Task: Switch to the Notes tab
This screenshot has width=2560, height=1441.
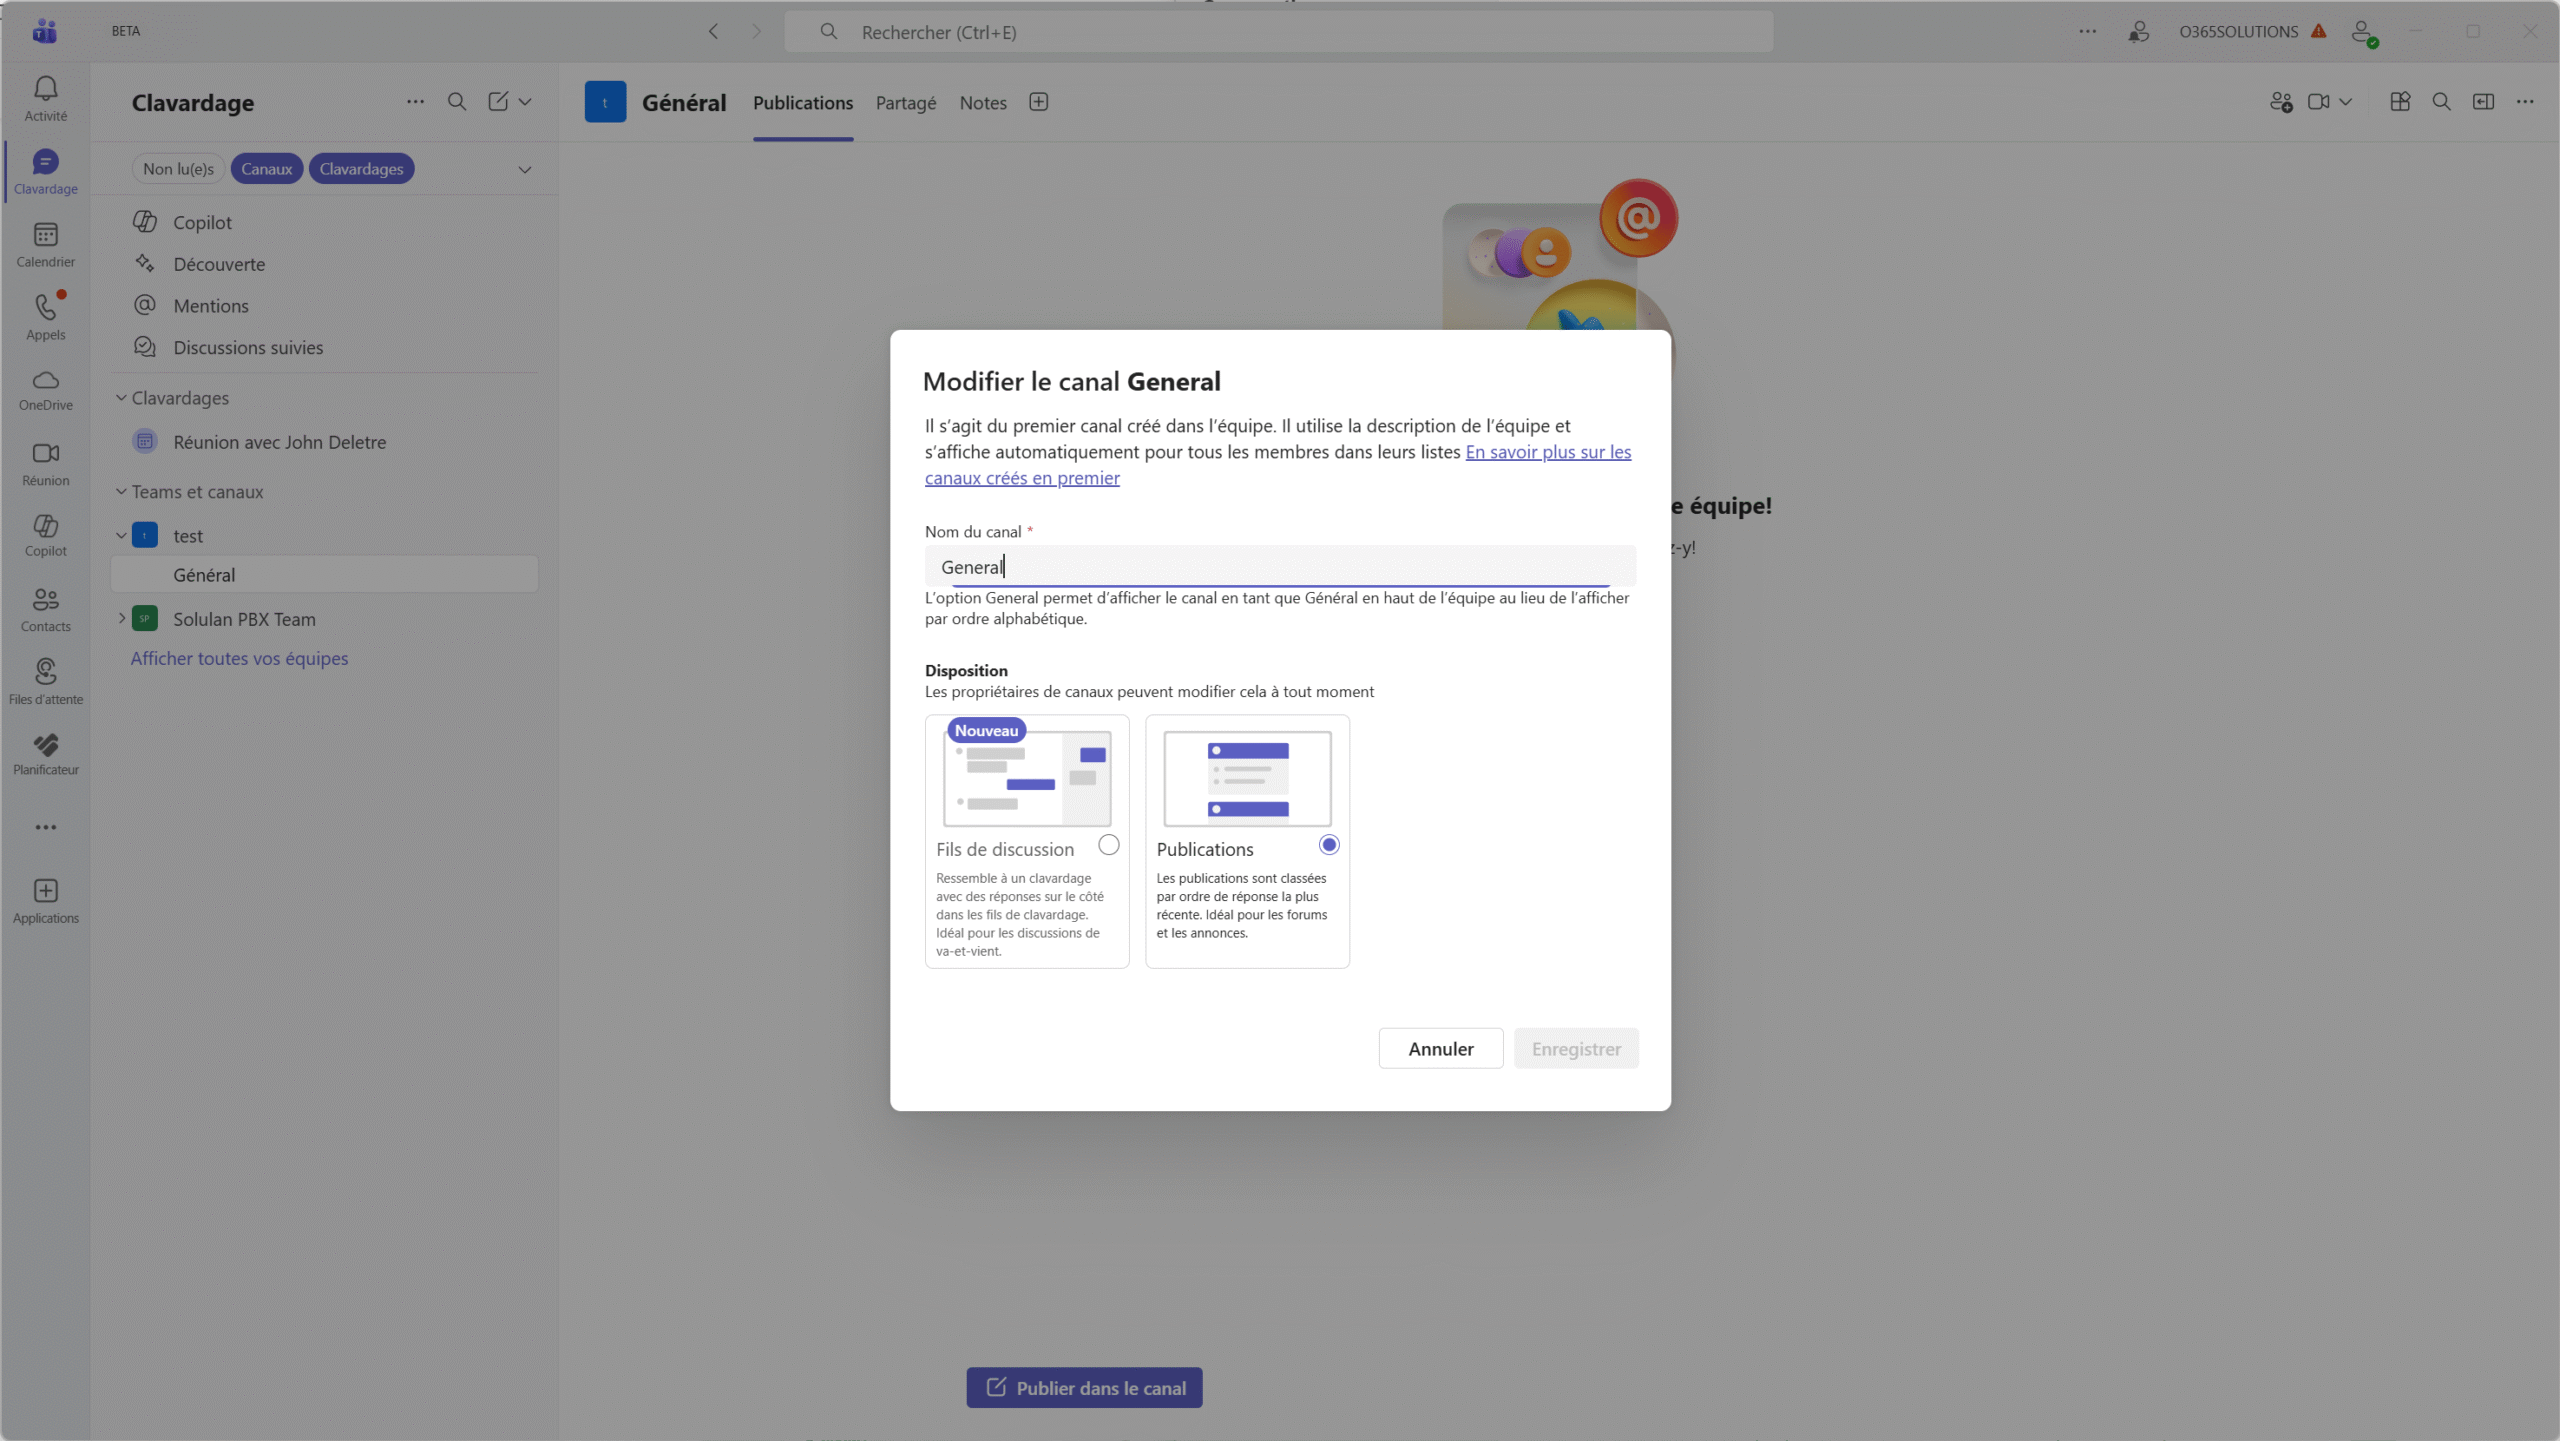Action: (982, 103)
